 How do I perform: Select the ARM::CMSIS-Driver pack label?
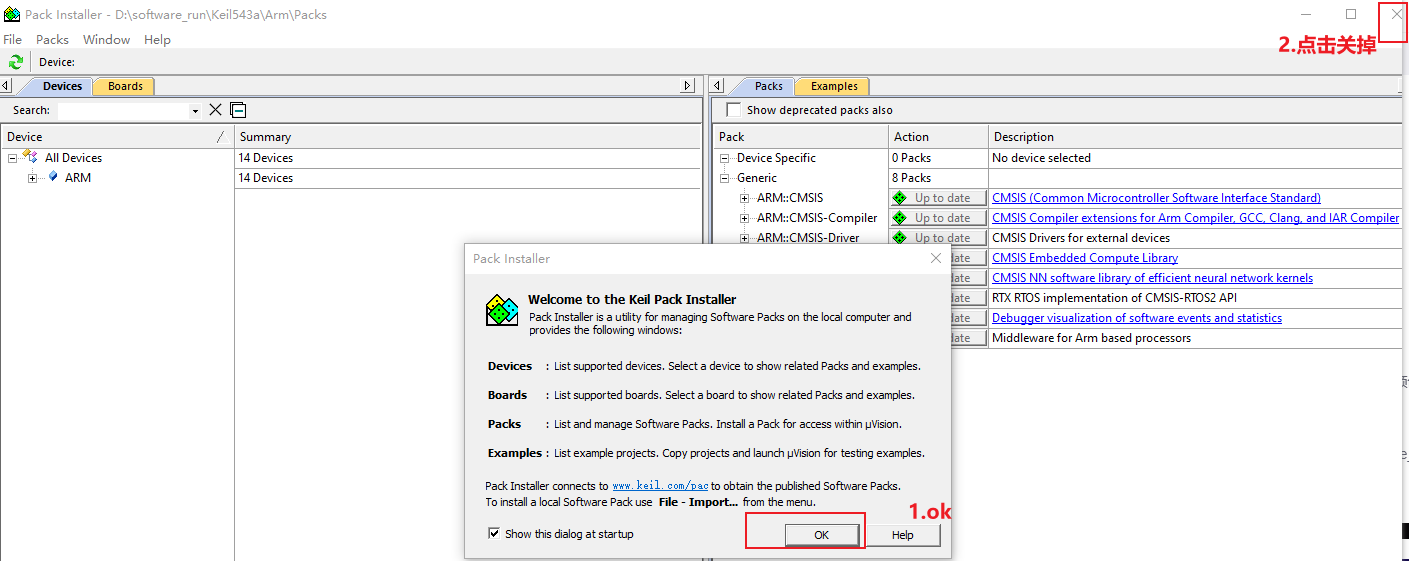pyautogui.click(x=808, y=238)
